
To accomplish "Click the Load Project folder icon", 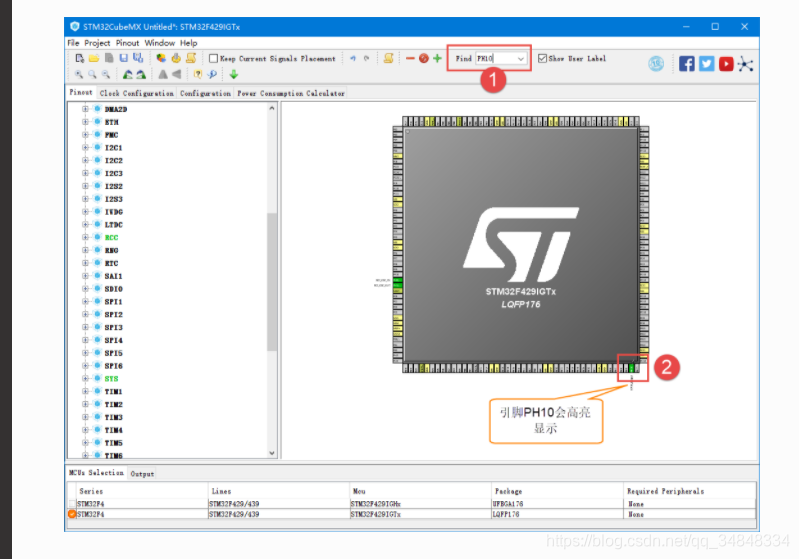I will [94, 58].
